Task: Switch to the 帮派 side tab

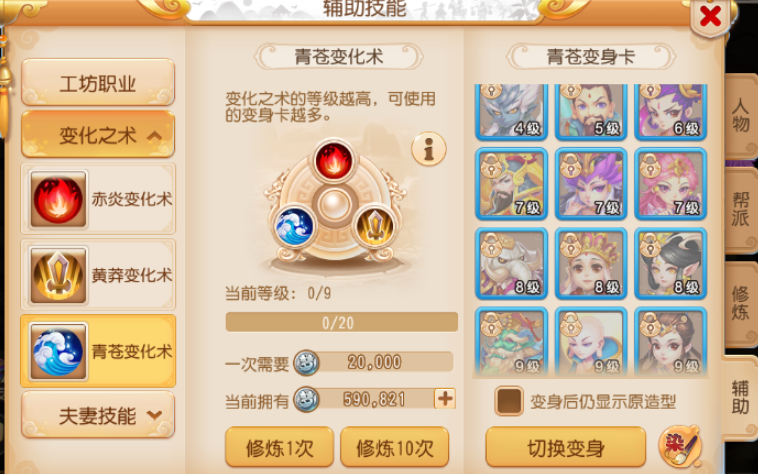Action: pos(740,210)
